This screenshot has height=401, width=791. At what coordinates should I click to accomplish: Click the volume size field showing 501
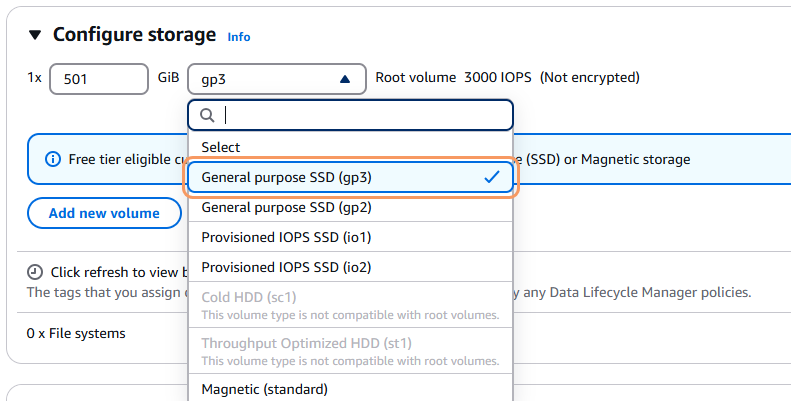coord(98,78)
